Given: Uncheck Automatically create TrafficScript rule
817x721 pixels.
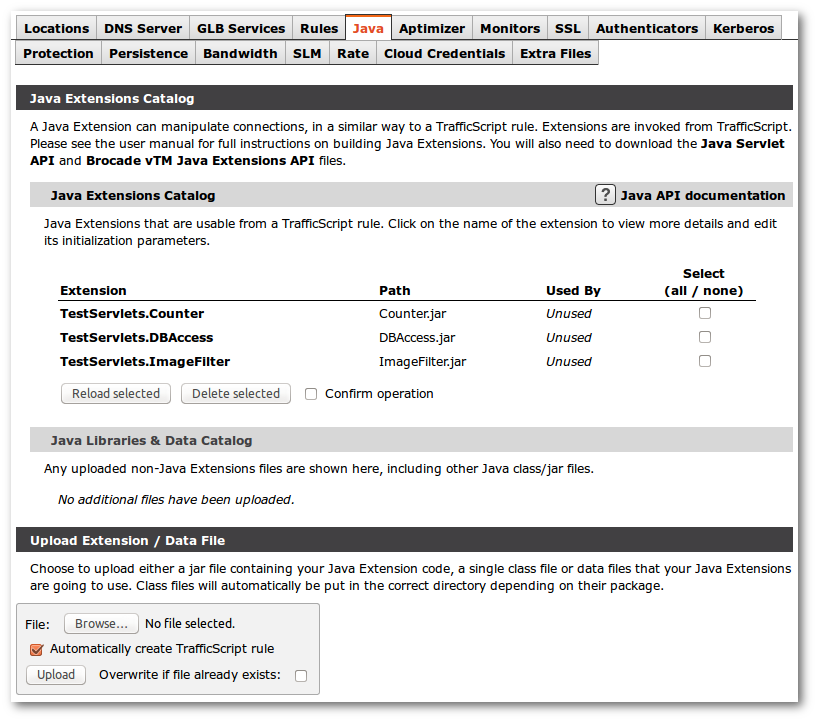Looking at the screenshot, I should pyautogui.click(x=36, y=650).
